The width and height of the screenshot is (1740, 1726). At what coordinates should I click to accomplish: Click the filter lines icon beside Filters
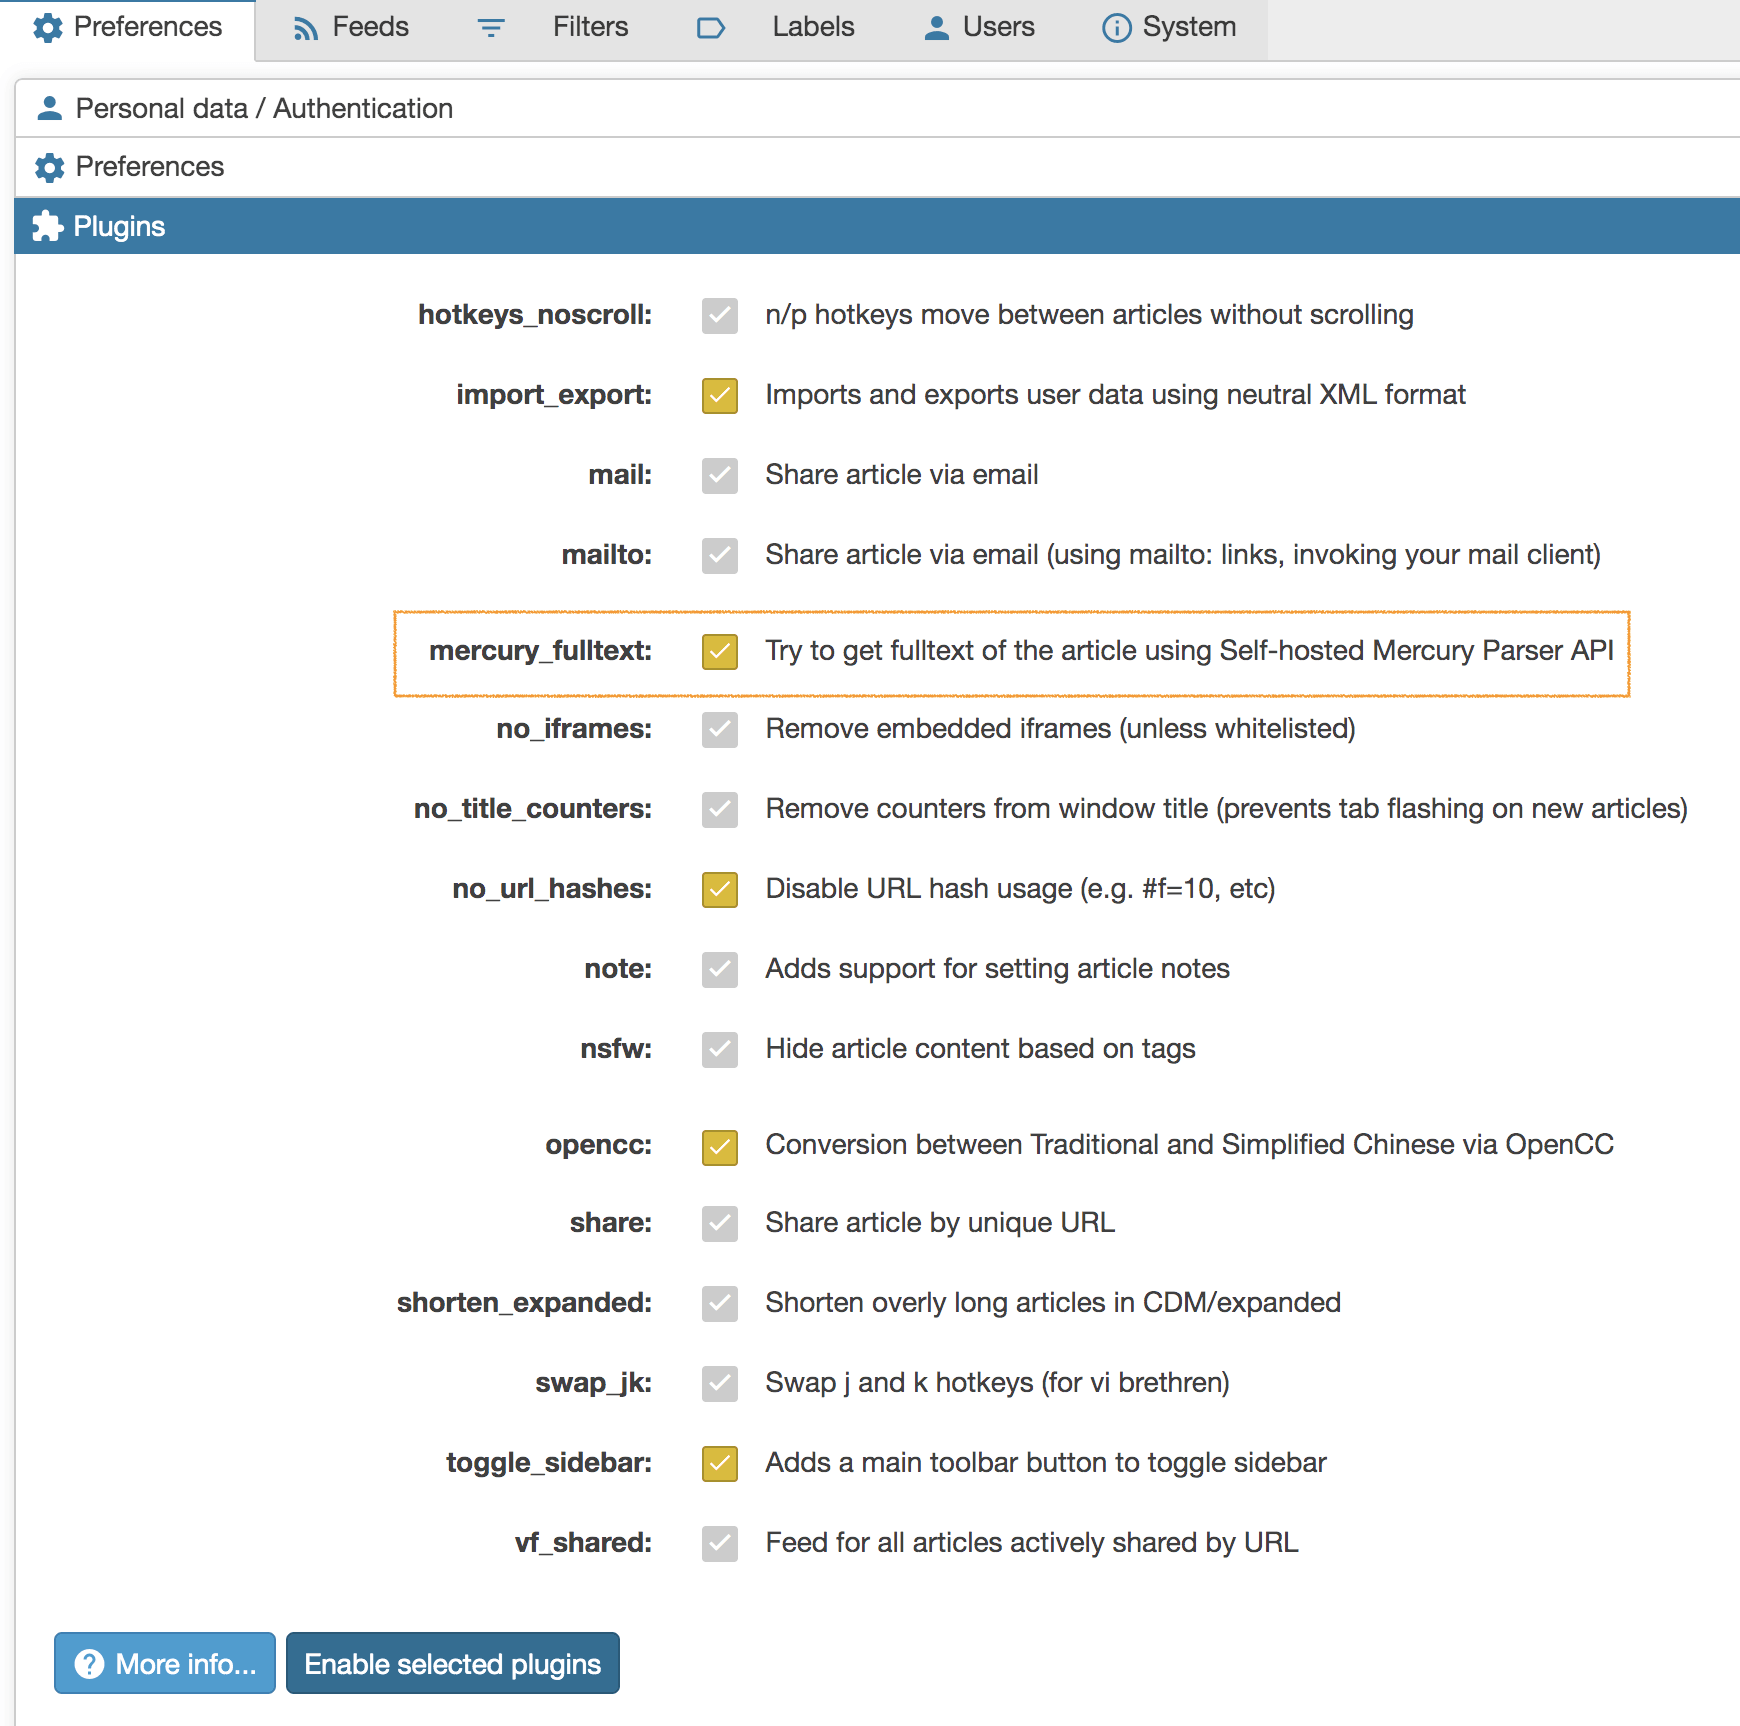coord(491,28)
